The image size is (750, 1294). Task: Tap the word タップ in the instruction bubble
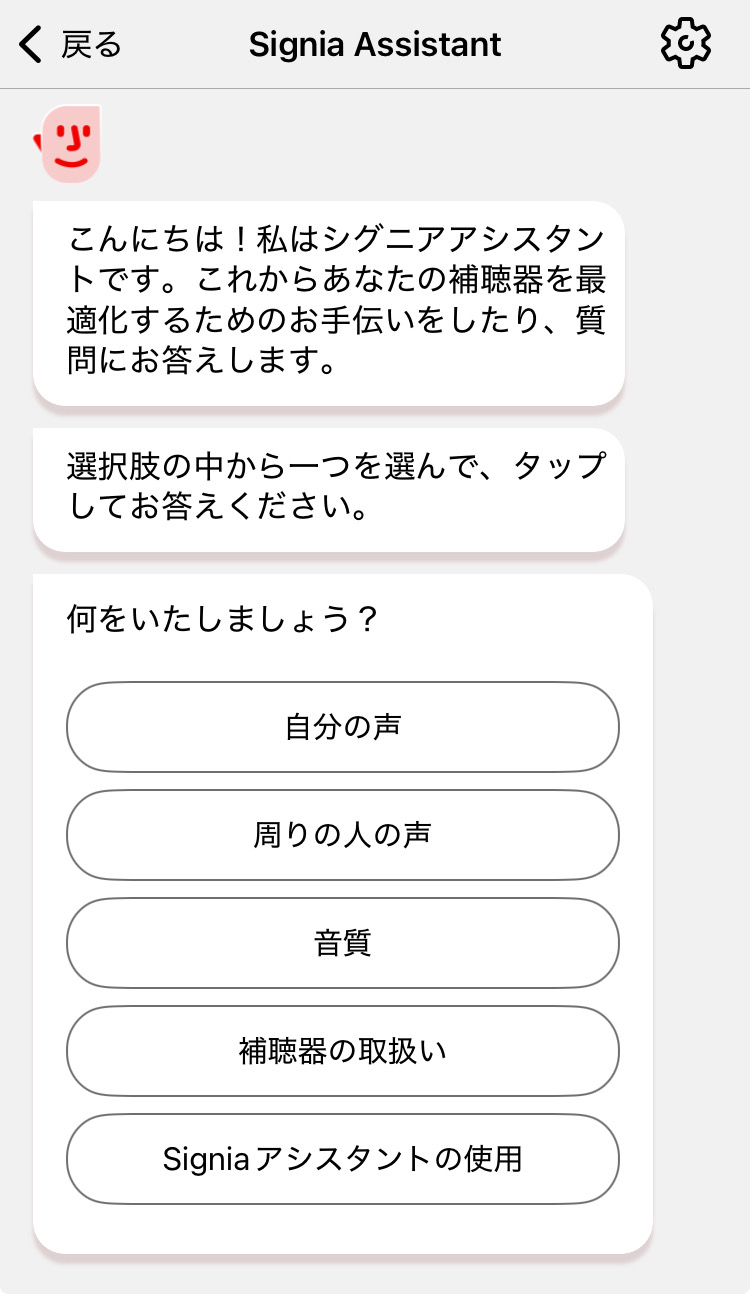coord(559,466)
